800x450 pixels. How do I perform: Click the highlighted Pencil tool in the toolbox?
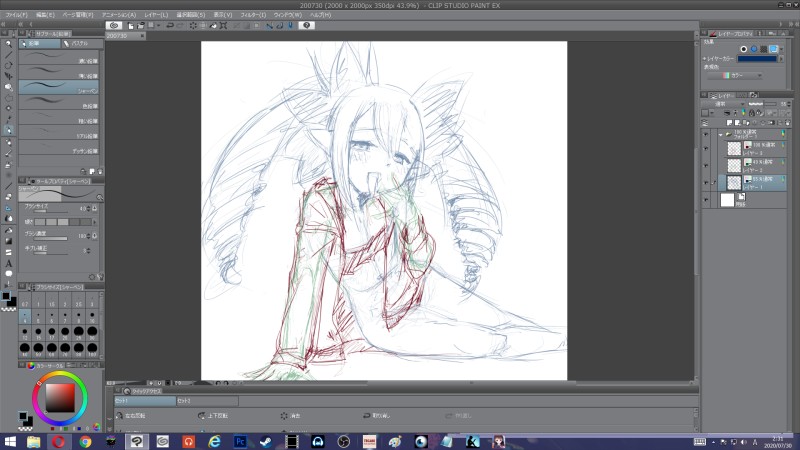coord(8,131)
